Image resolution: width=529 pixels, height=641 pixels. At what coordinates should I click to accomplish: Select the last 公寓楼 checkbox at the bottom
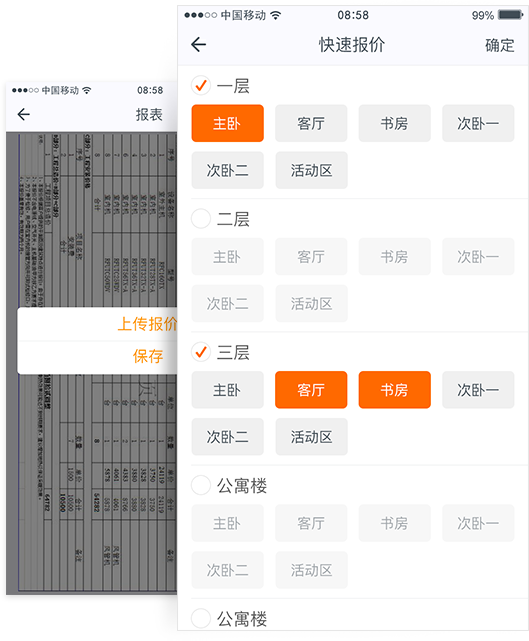[201, 618]
